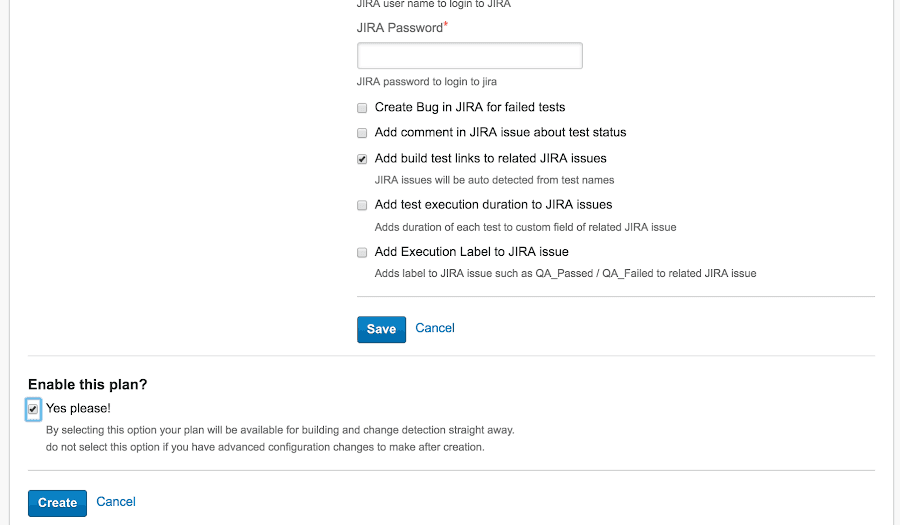900x525 pixels.
Task: Click 'Add Execution Label to JIRA issue' text
Action: 471,251
